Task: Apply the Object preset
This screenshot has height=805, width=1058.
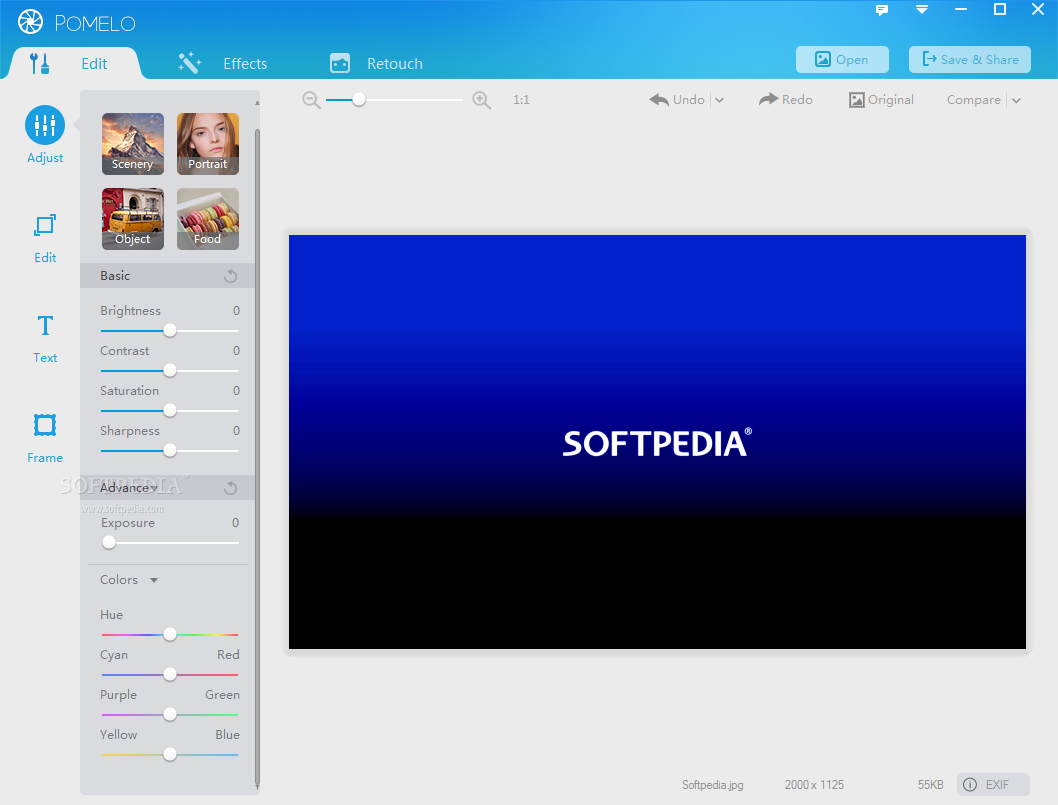Action: point(133,219)
